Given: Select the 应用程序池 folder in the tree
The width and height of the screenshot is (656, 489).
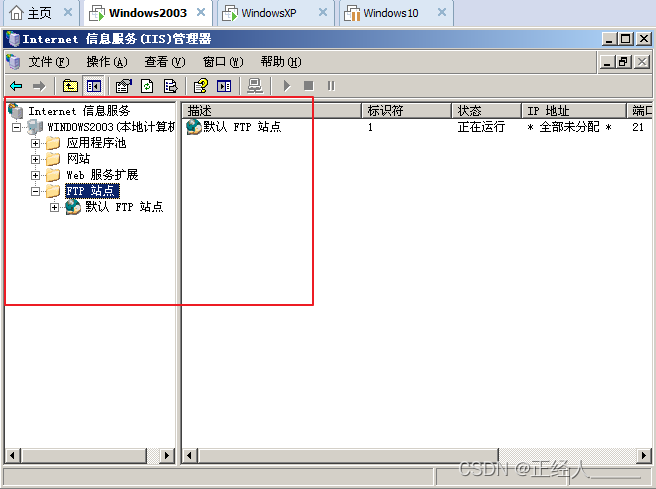Looking at the screenshot, I should click(96, 143).
